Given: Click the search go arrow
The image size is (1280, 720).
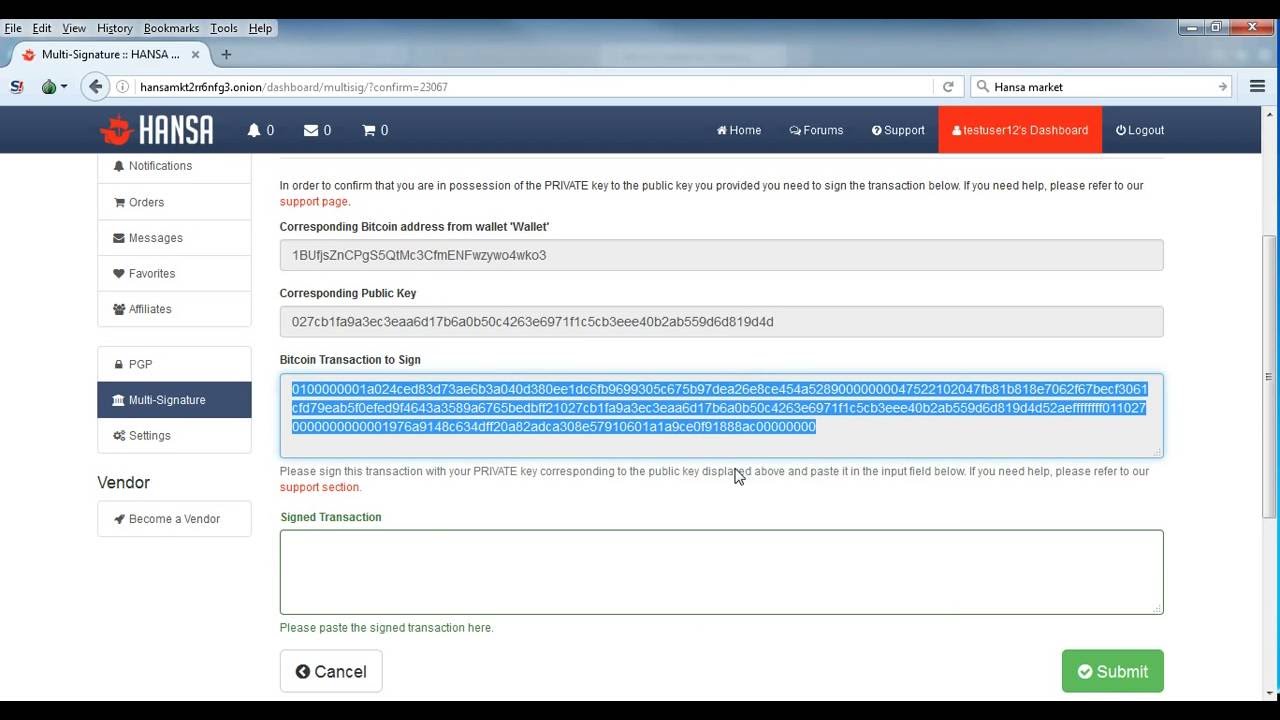Looking at the screenshot, I should tap(1222, 87).
